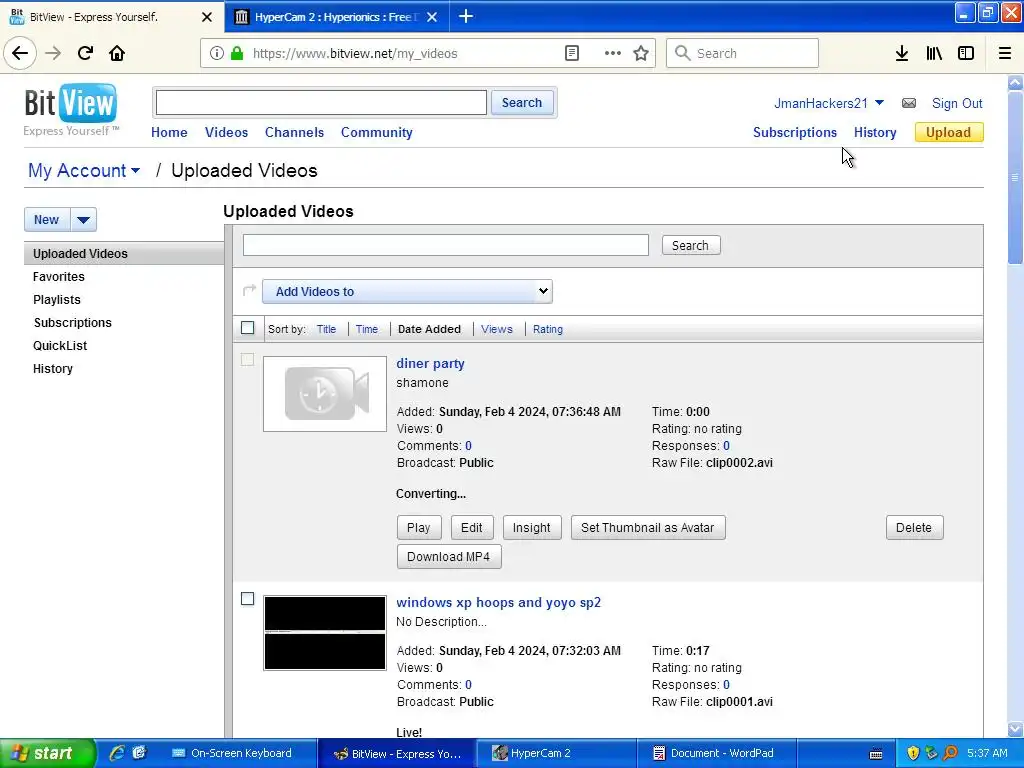Click the share arrow icon beside Add Videos to
This screenshot has height=768, width=1024.
pyautogui.click(x=249, y=290)
